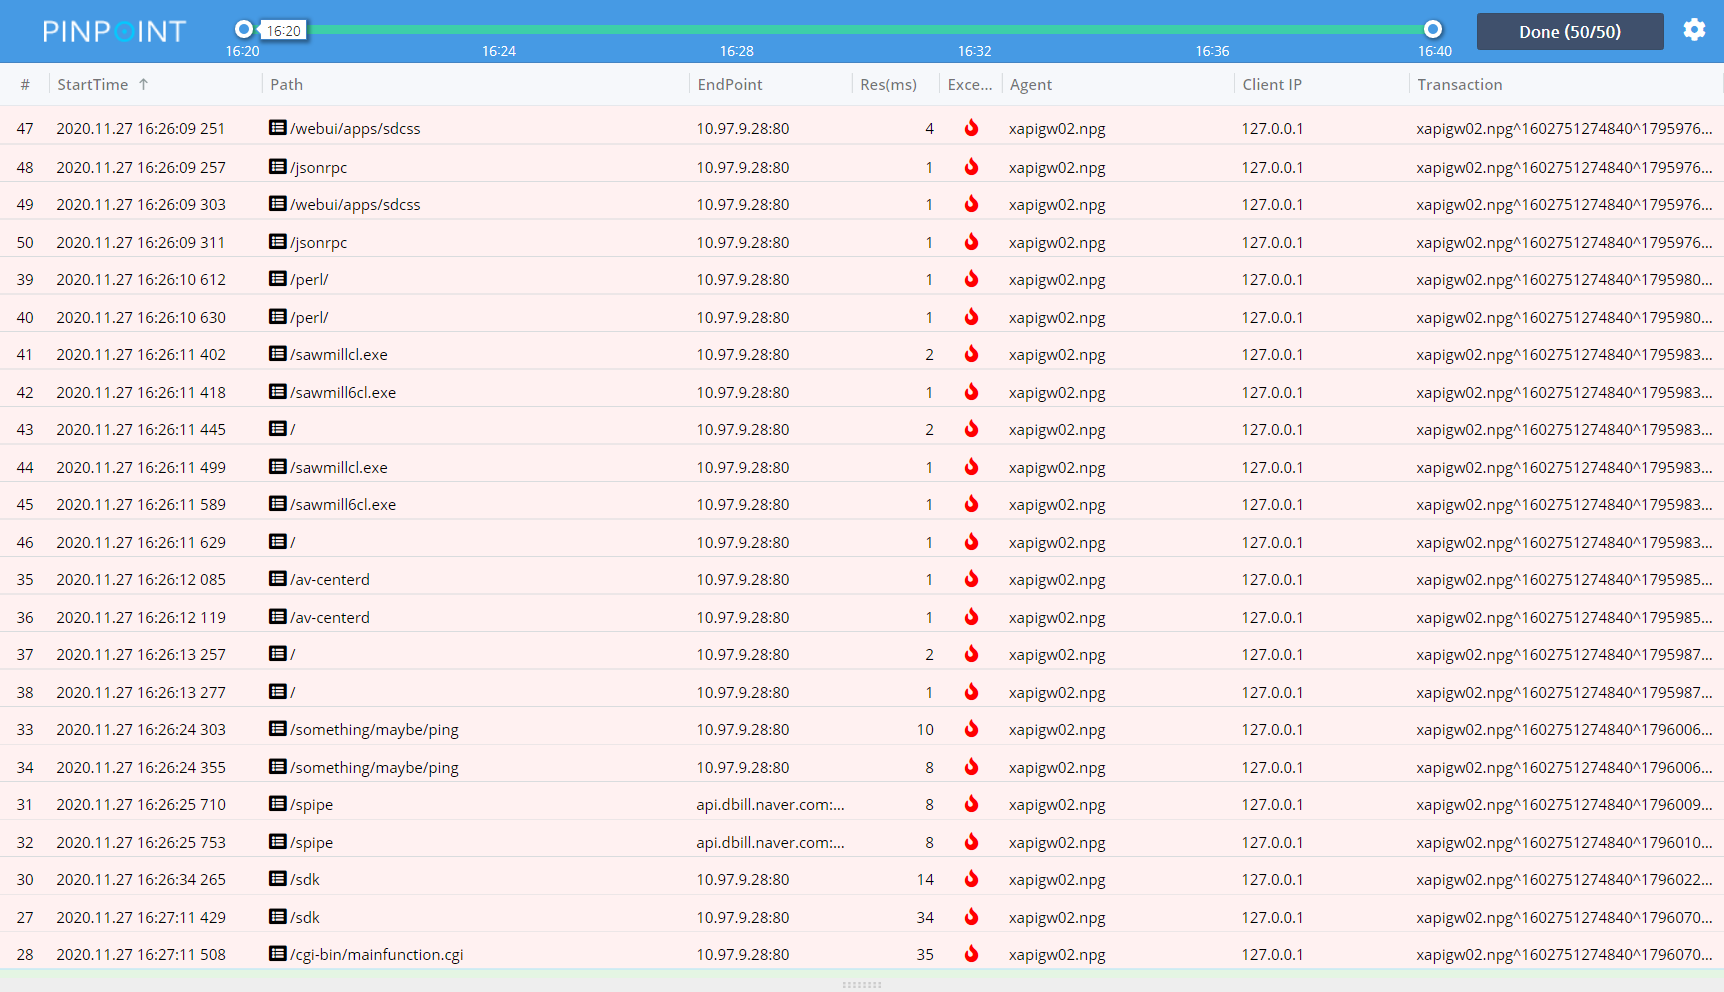Open detail list icon for row 31 /spipe

[x=278, y=804]
